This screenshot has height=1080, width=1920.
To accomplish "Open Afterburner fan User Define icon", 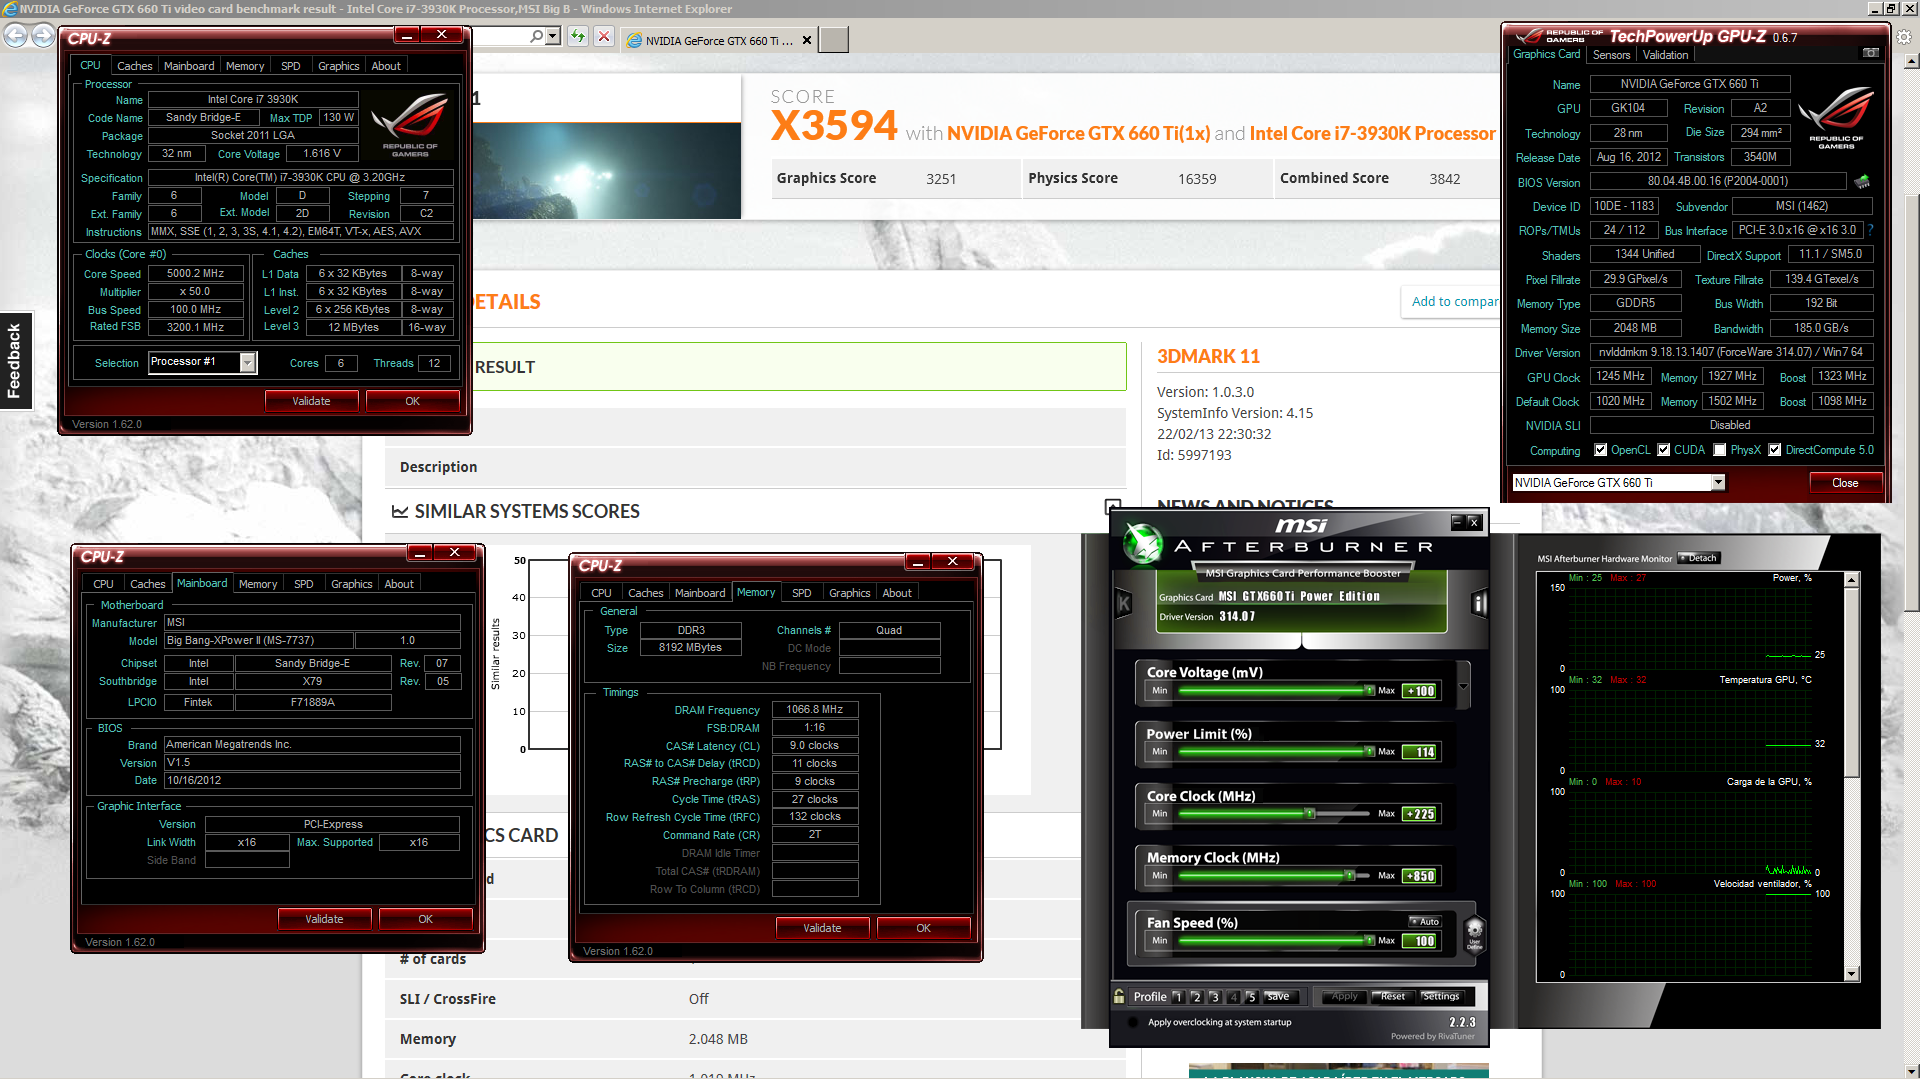I will pos(1474,933).
